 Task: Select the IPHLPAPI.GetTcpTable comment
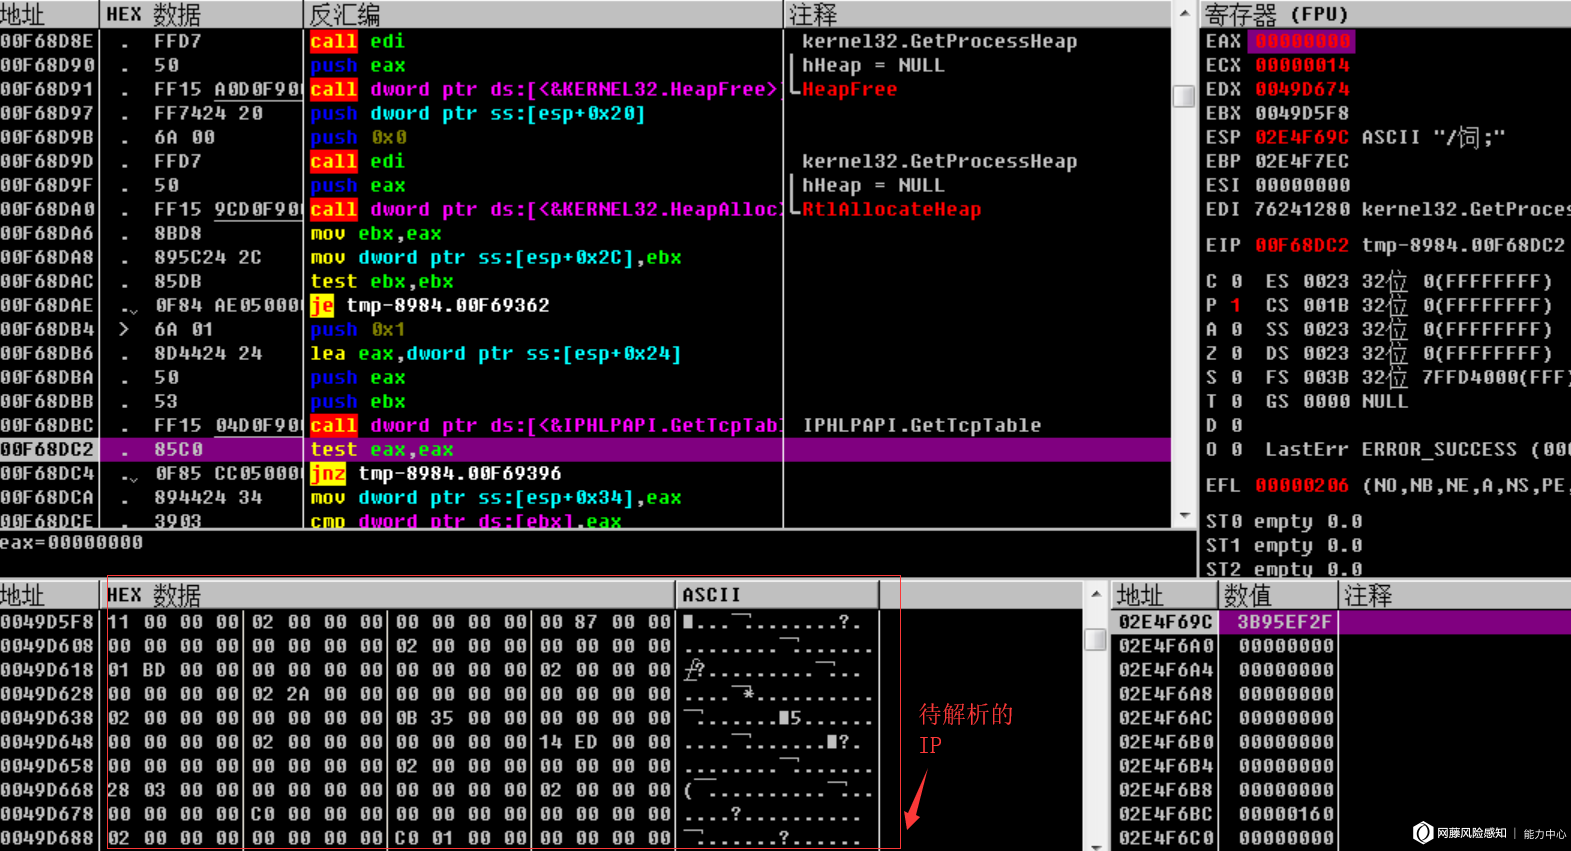coord(921,425)
